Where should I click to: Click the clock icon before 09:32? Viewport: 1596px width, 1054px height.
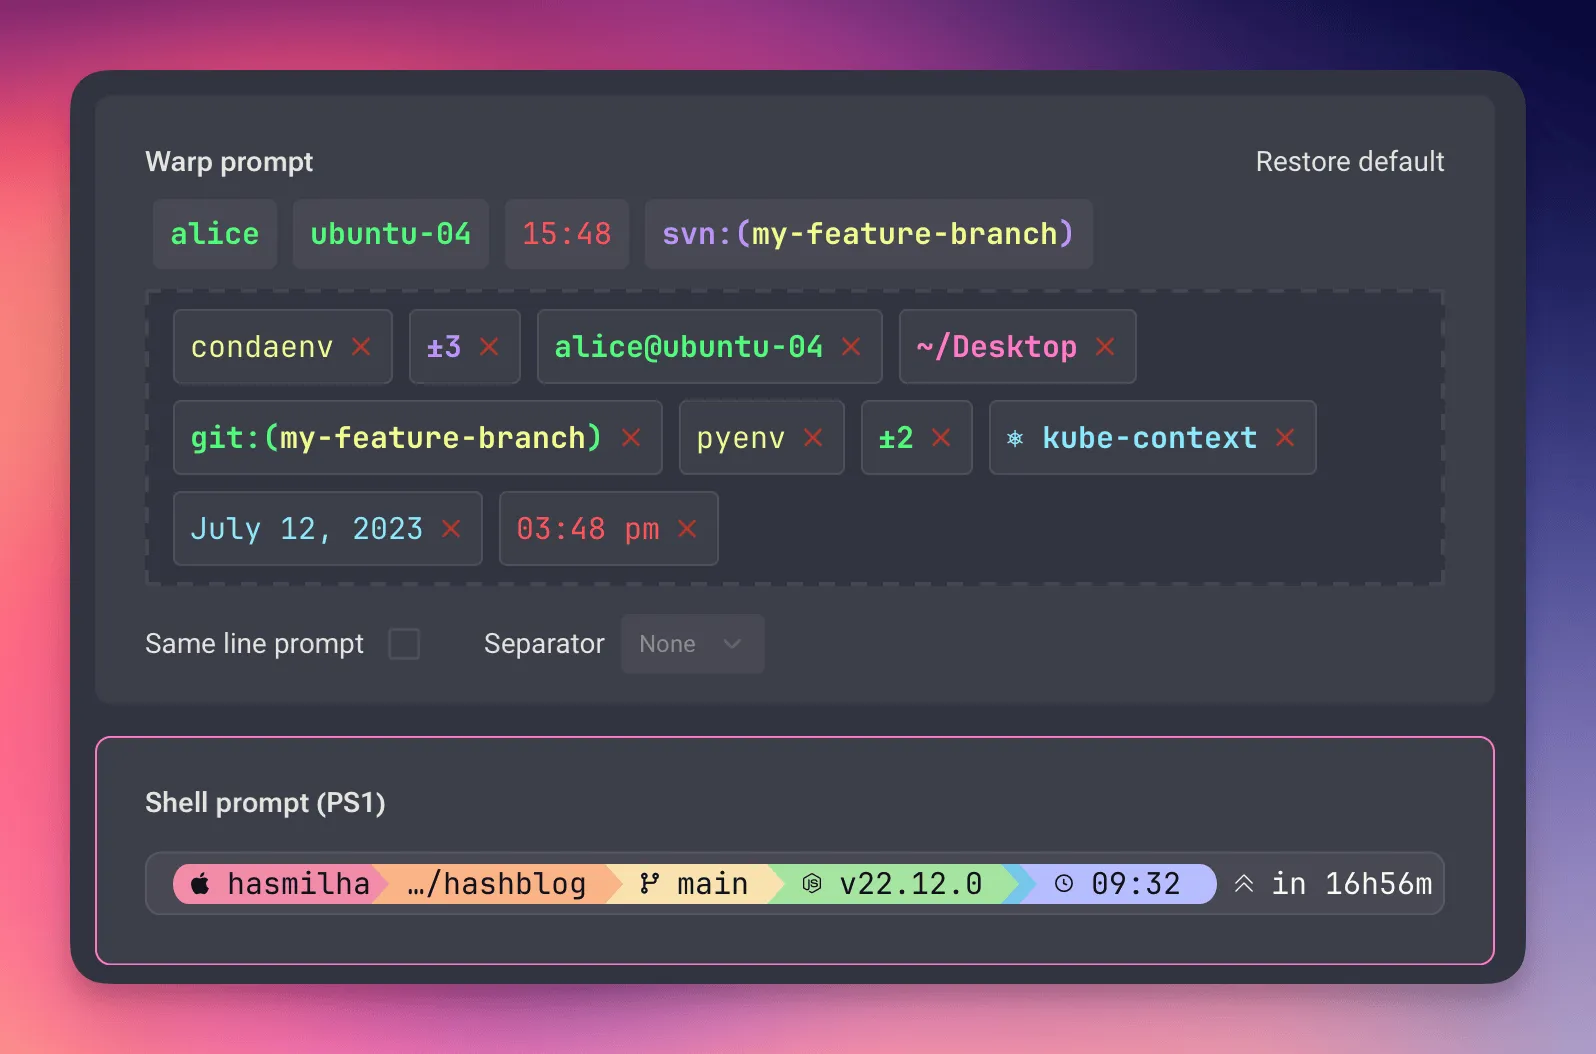[1064, 884]
